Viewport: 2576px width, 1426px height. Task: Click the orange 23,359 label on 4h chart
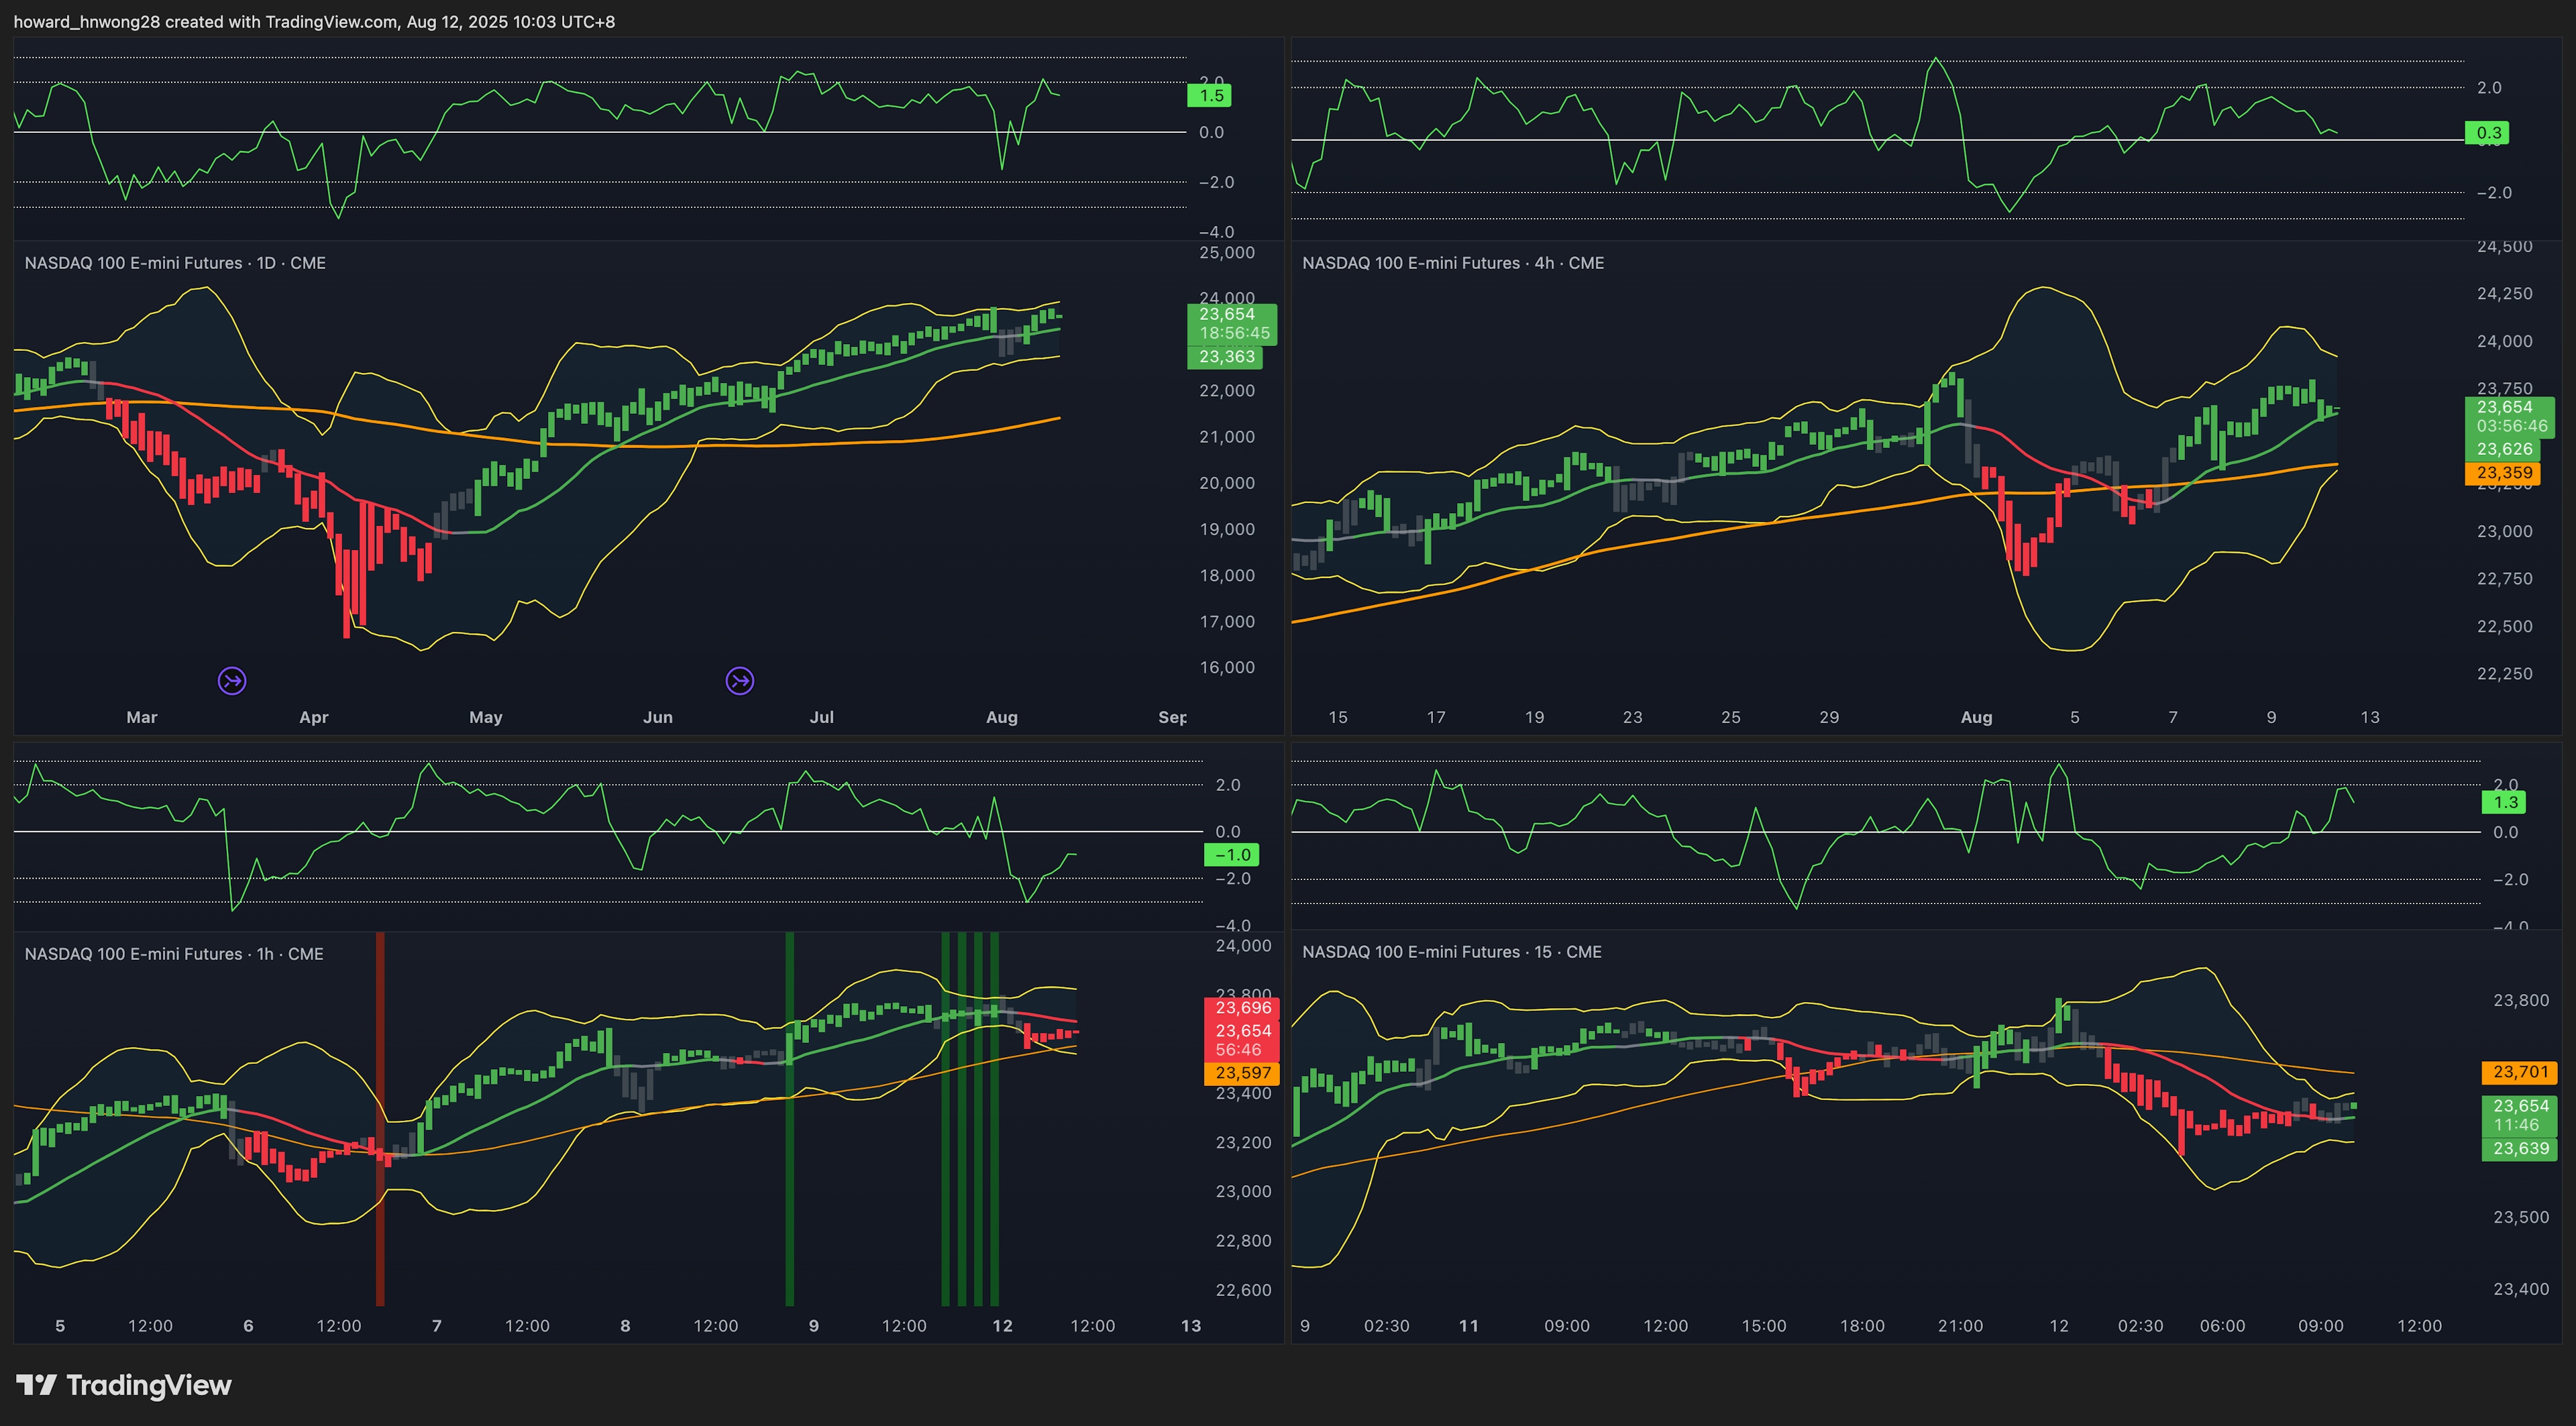(2503, 473)
